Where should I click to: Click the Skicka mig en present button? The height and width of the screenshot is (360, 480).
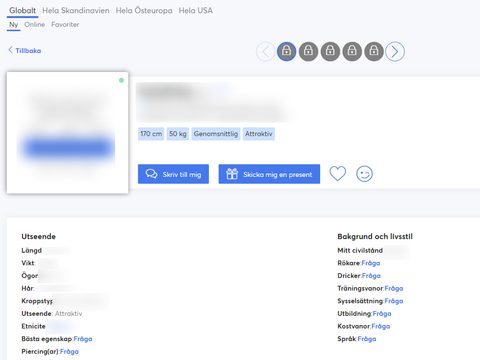pyautogui.click(x=269, y=174)
